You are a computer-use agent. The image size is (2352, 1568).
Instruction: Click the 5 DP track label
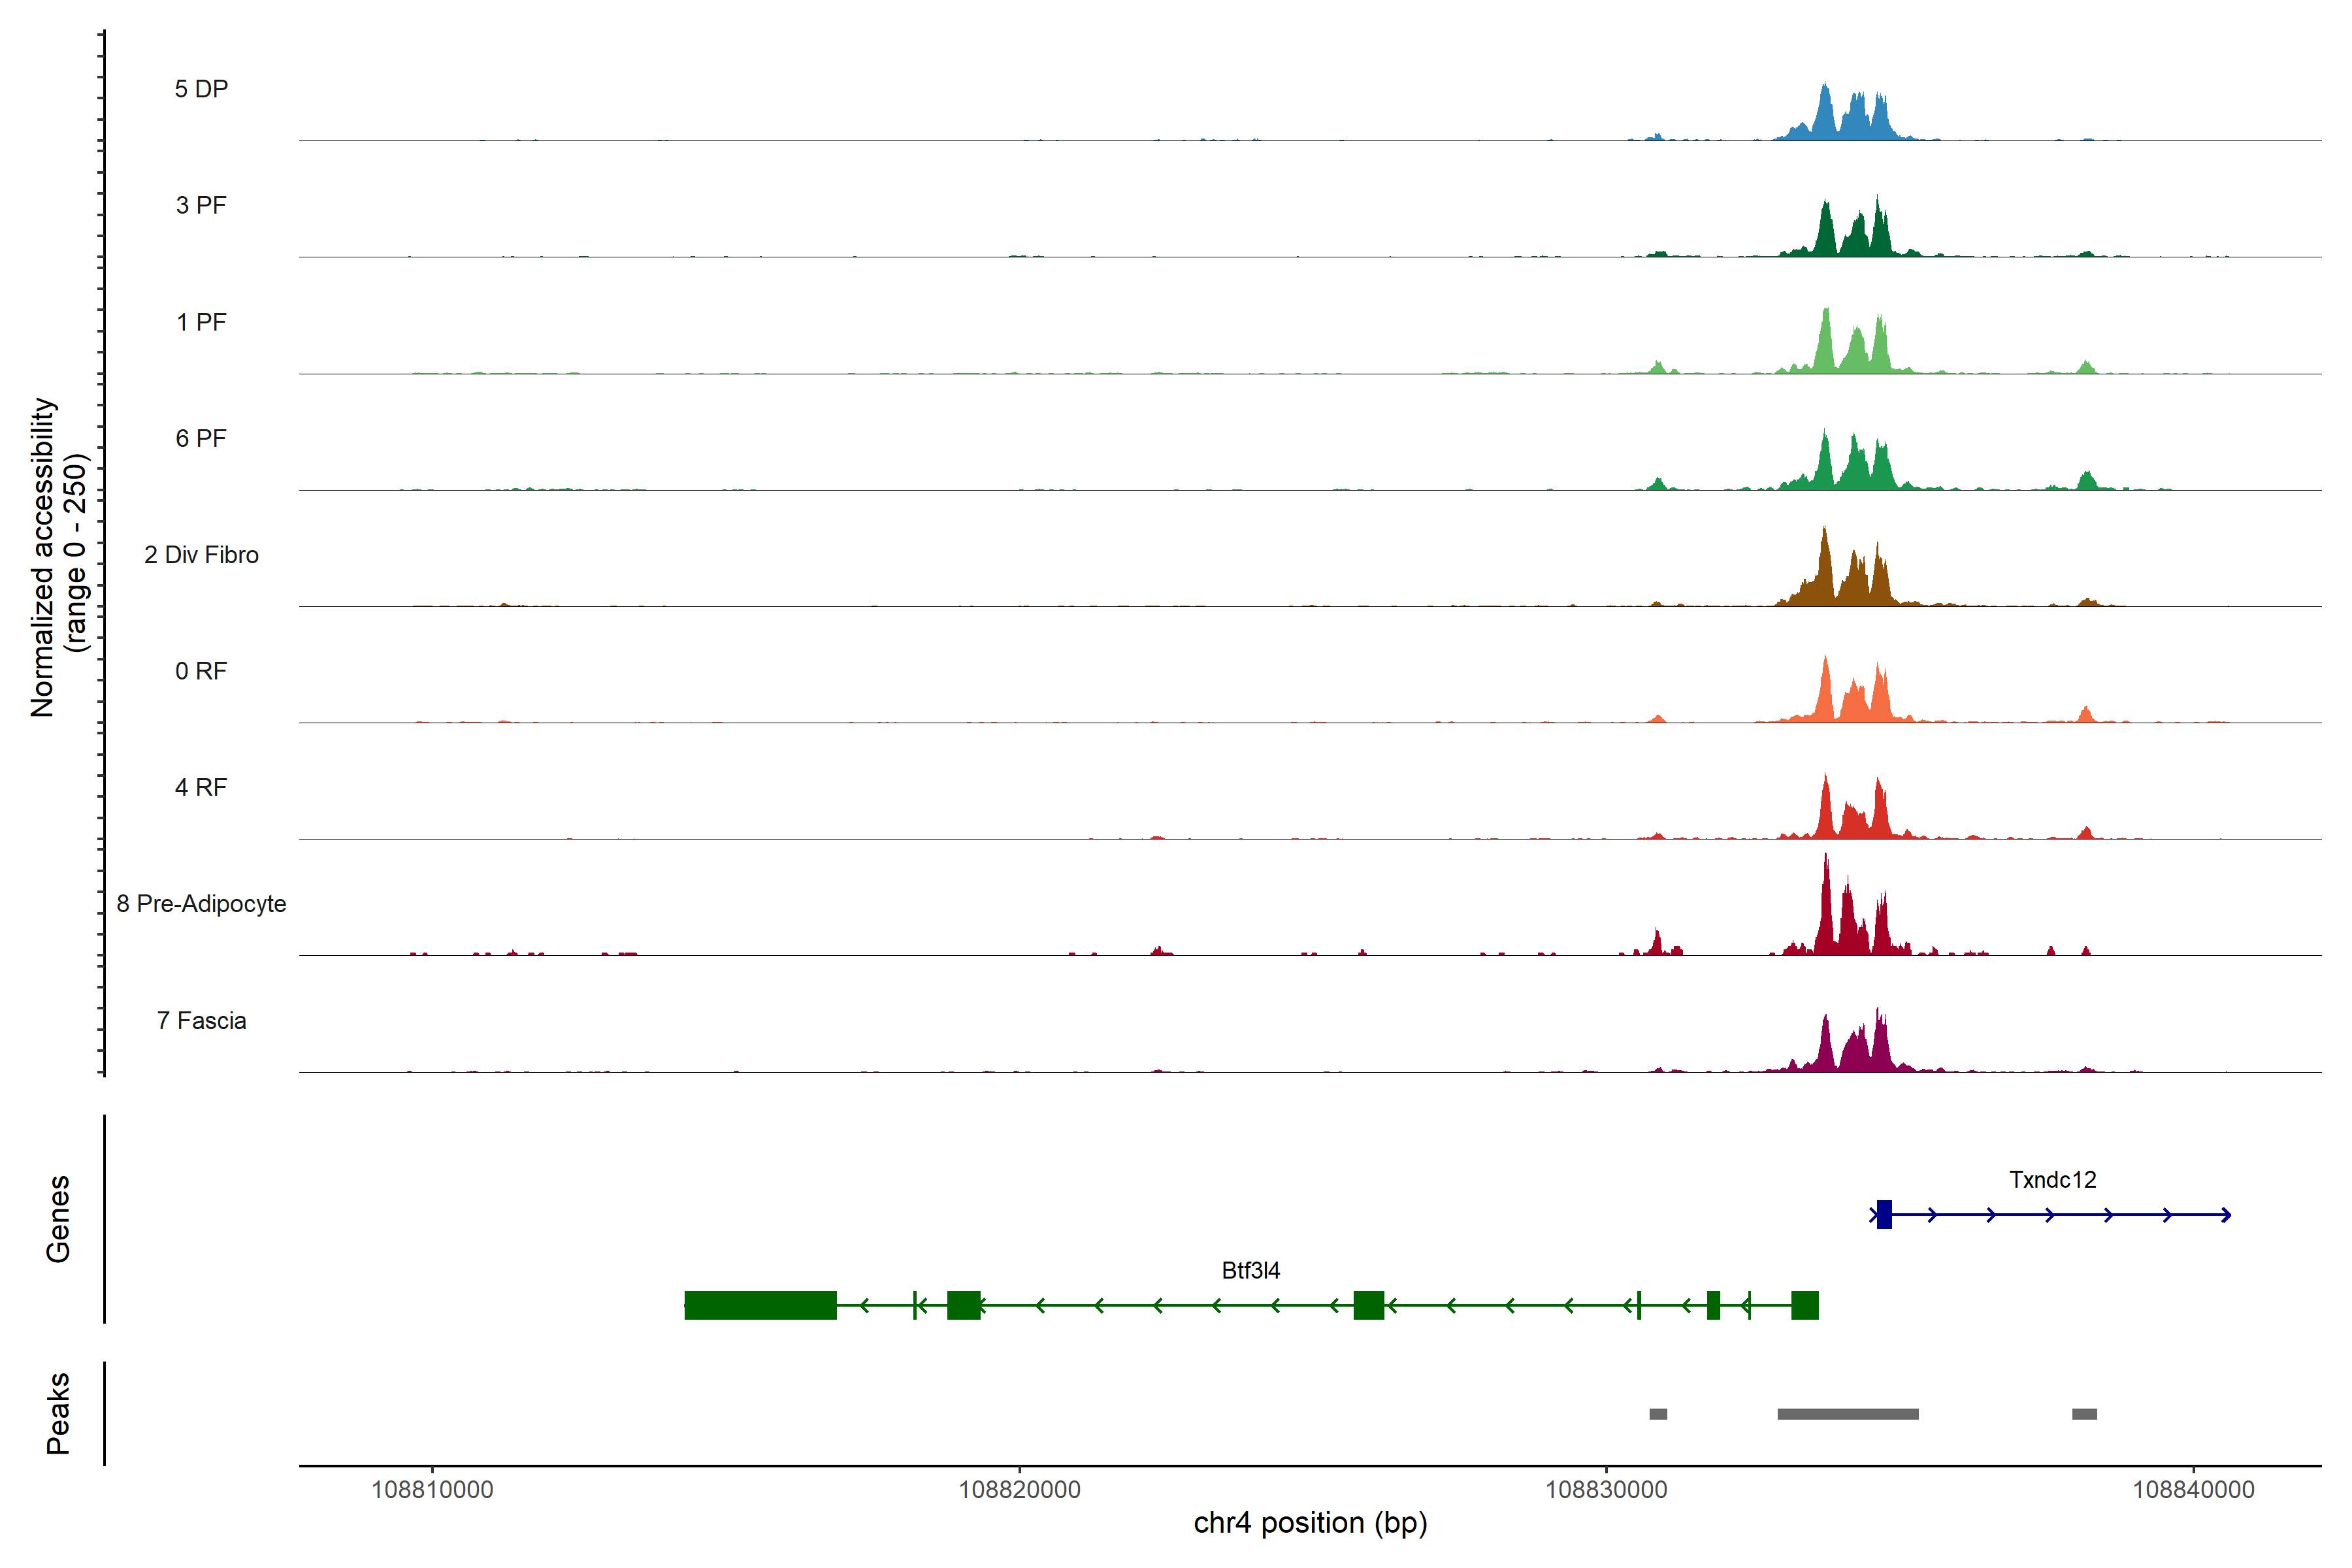point(201,89)
